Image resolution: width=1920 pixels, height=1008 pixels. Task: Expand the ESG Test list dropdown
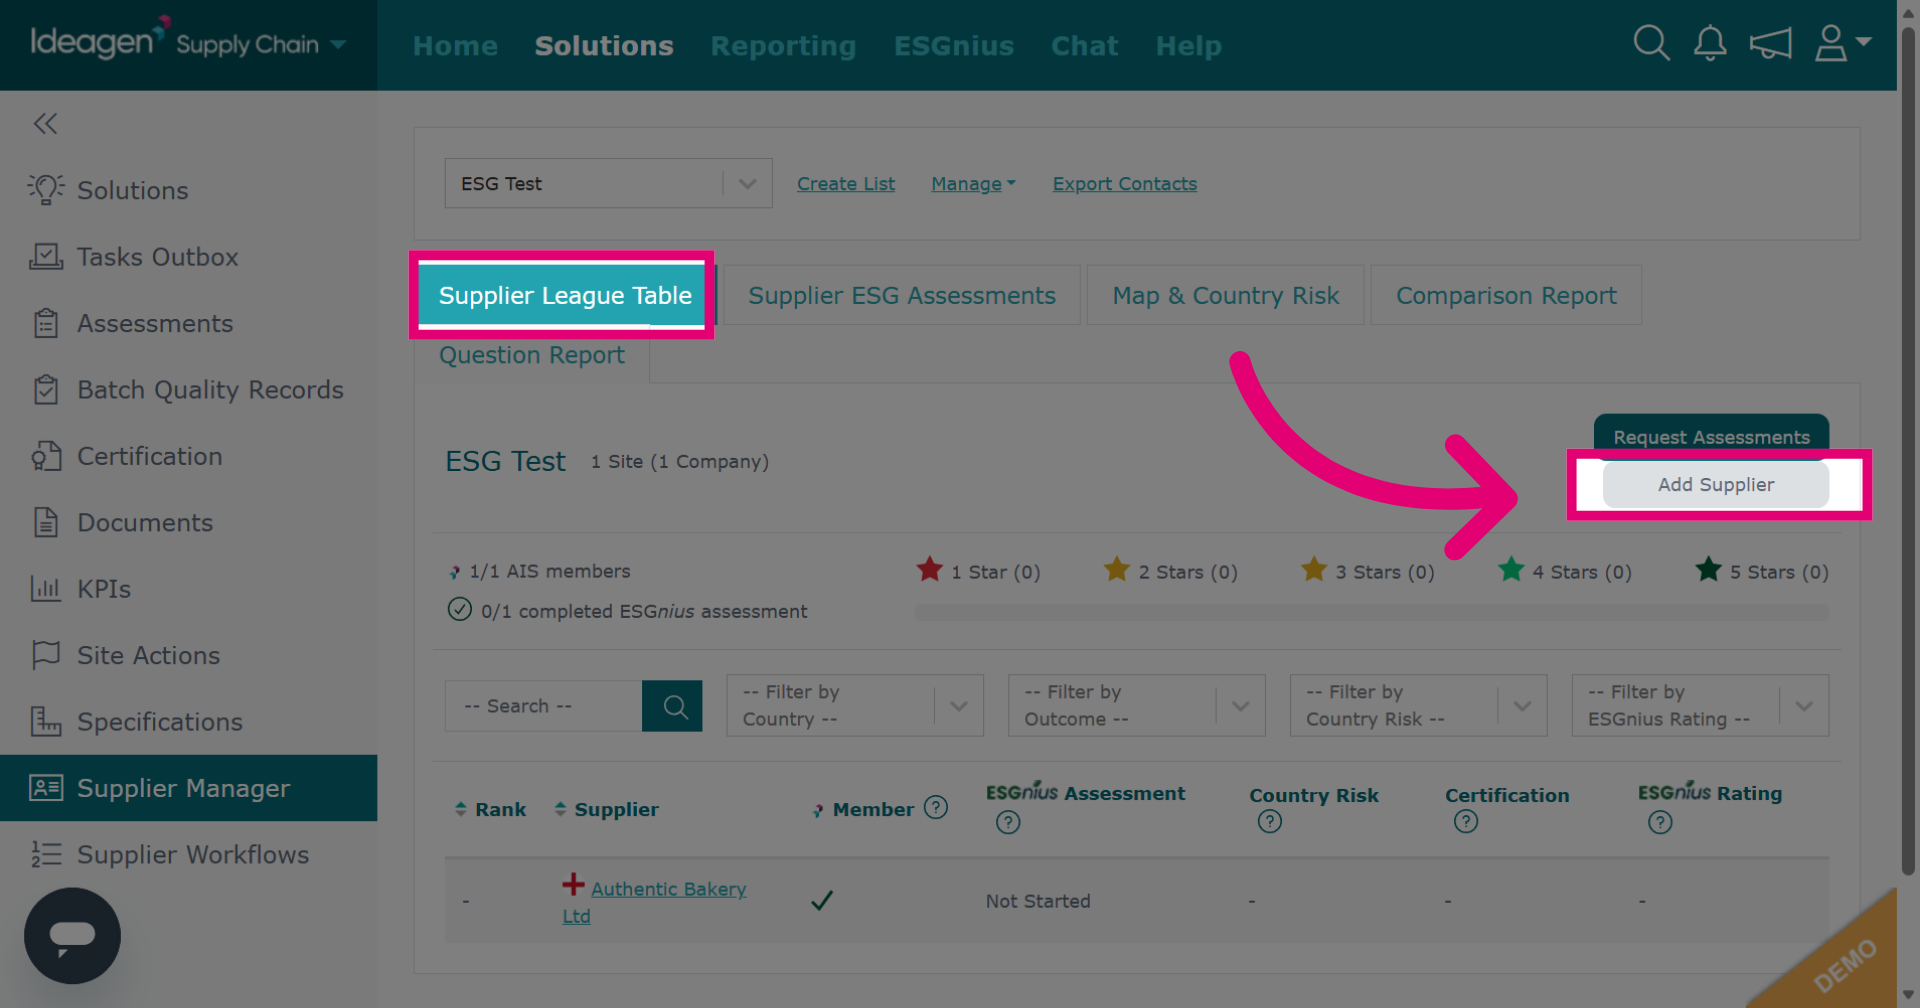[608, 183]
